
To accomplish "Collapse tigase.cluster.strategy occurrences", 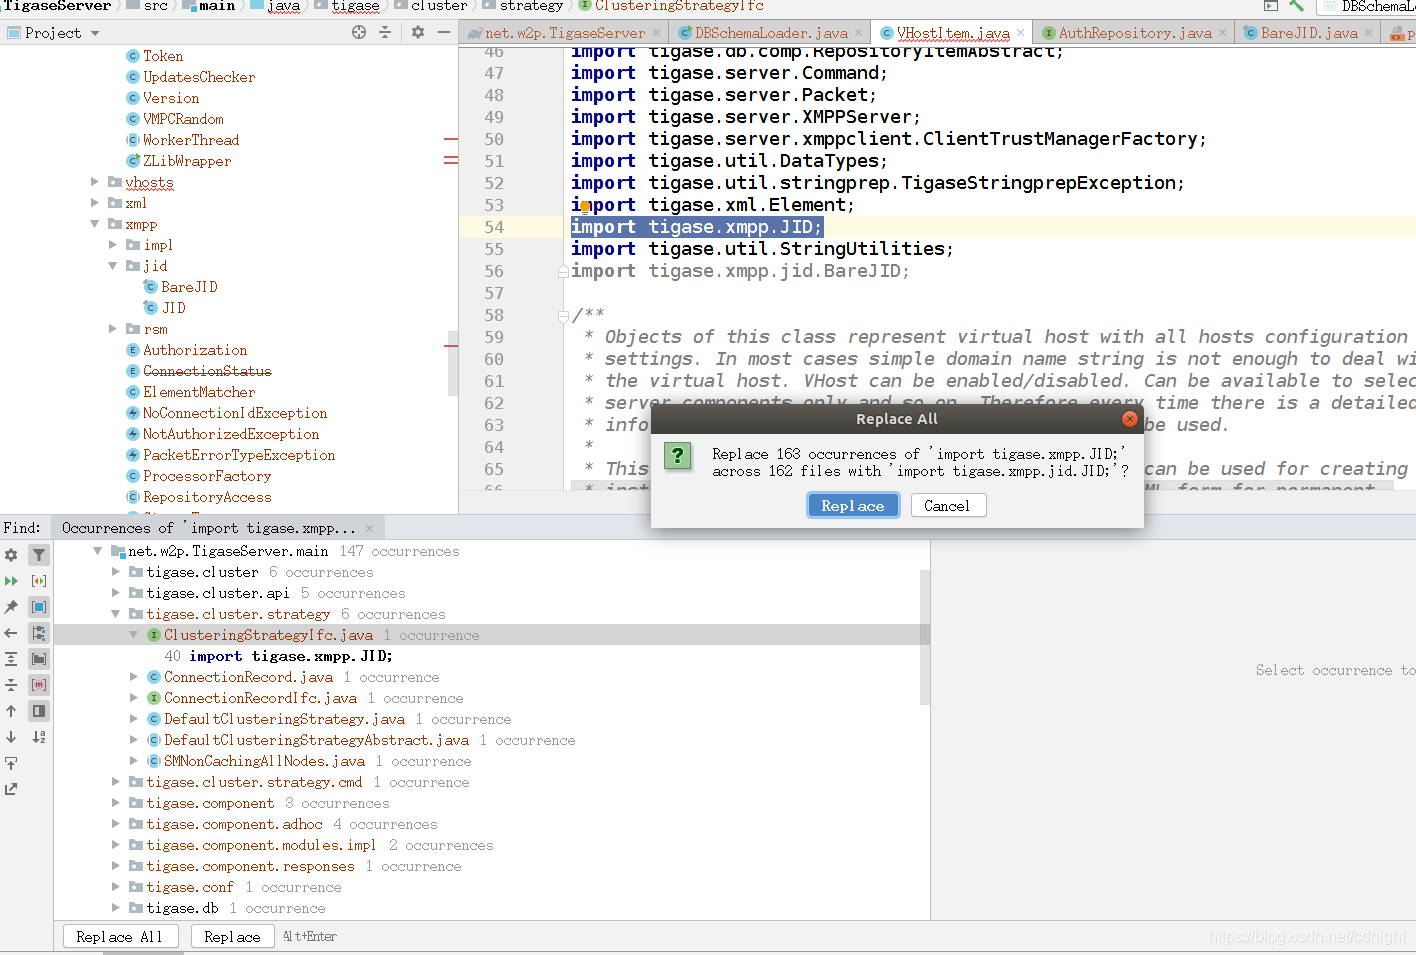I will point(116,614).
